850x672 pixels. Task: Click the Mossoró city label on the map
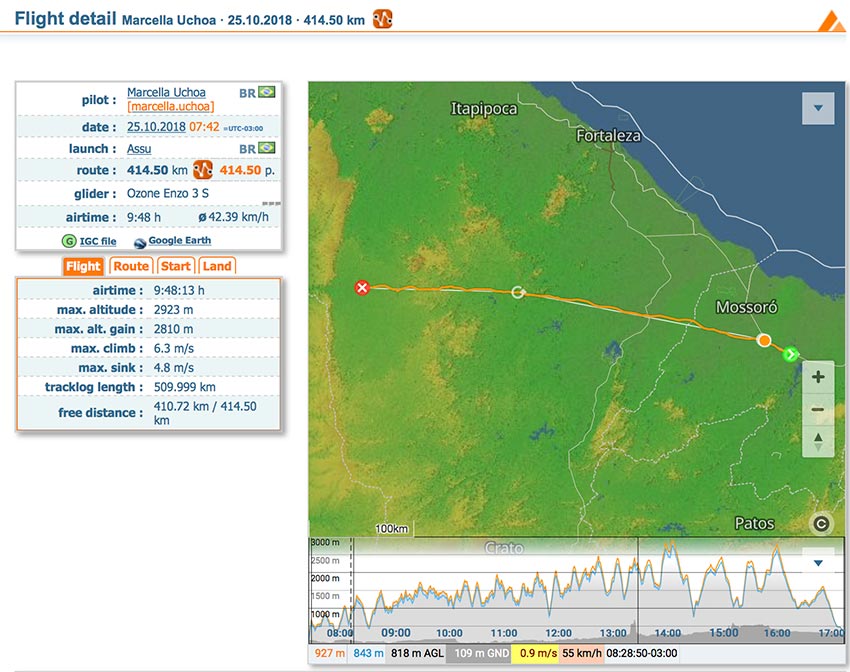[746, 307]
